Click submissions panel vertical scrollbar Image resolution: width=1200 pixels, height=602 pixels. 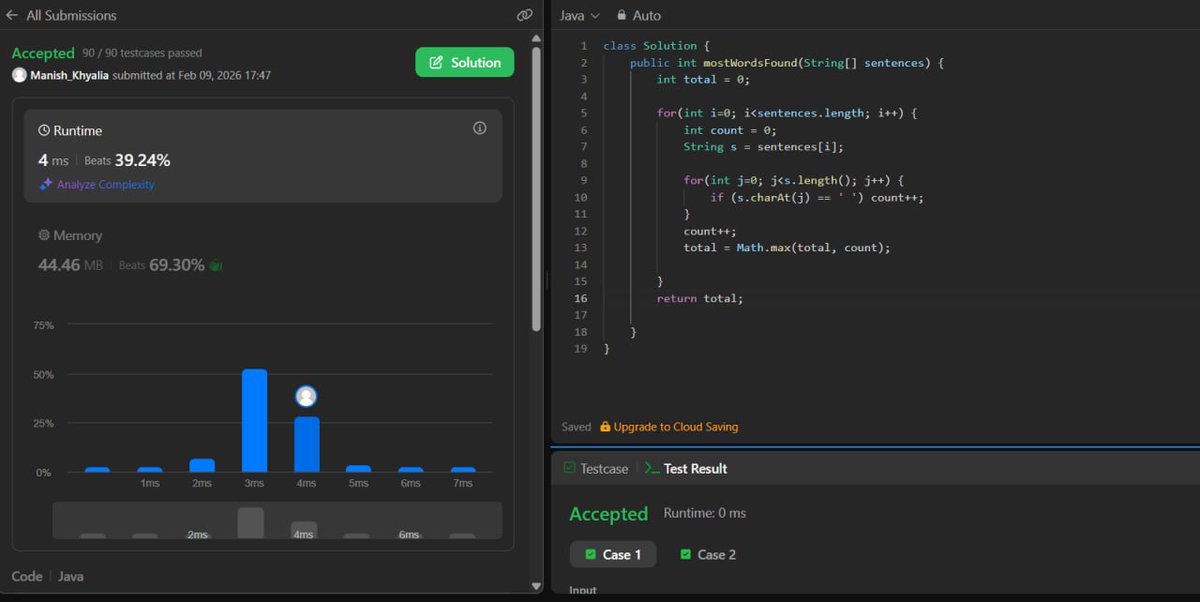coord(537,190)
